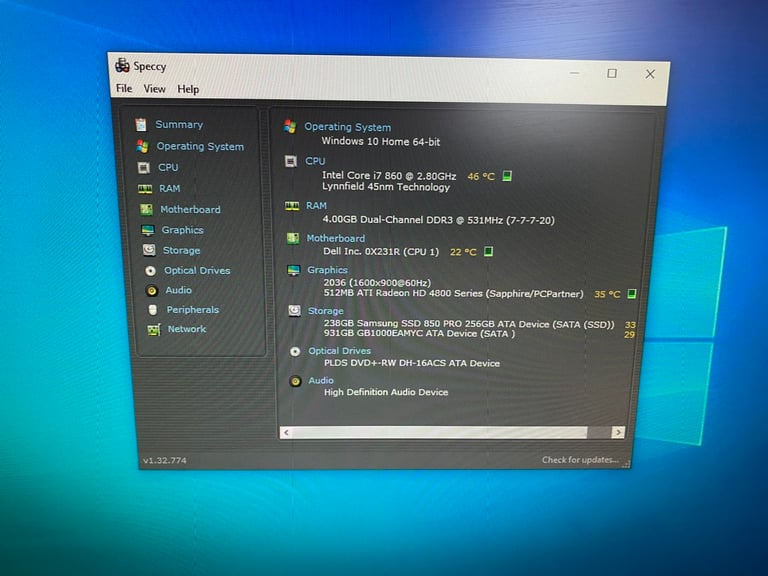Select the Motherboard icon in sidebar
This screenshot has height=576, width=768.
(146, 210)
